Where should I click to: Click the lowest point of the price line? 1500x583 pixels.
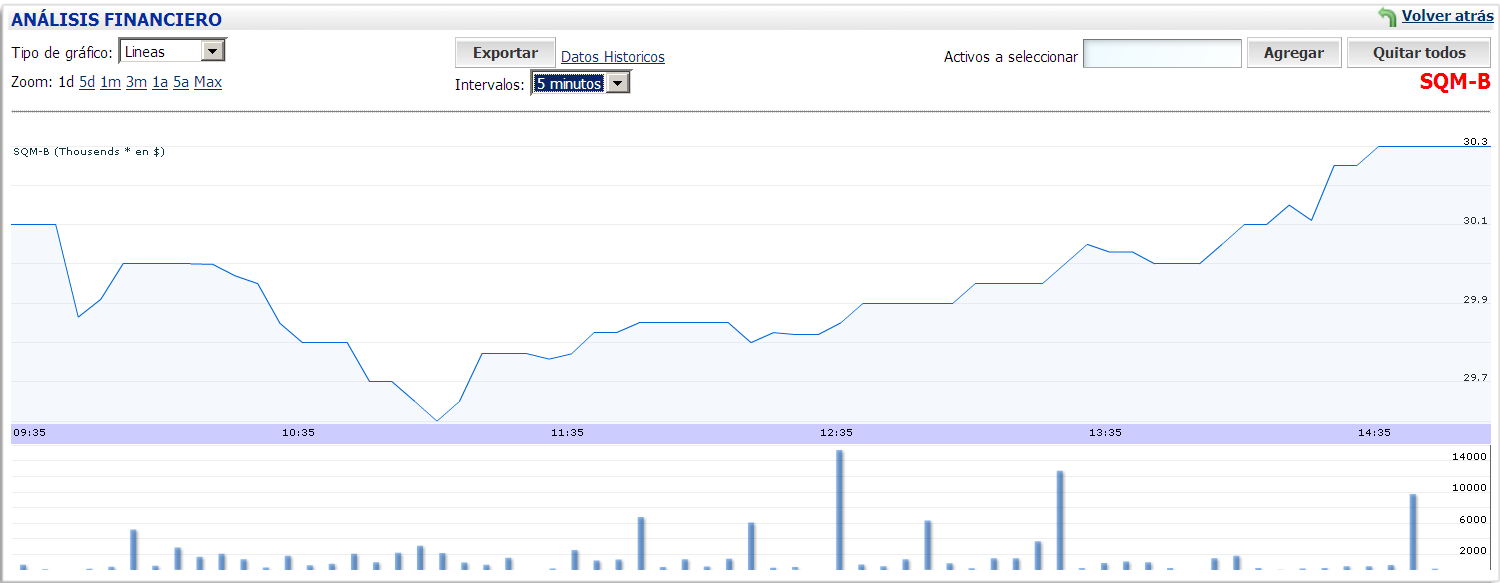[437, 420]
